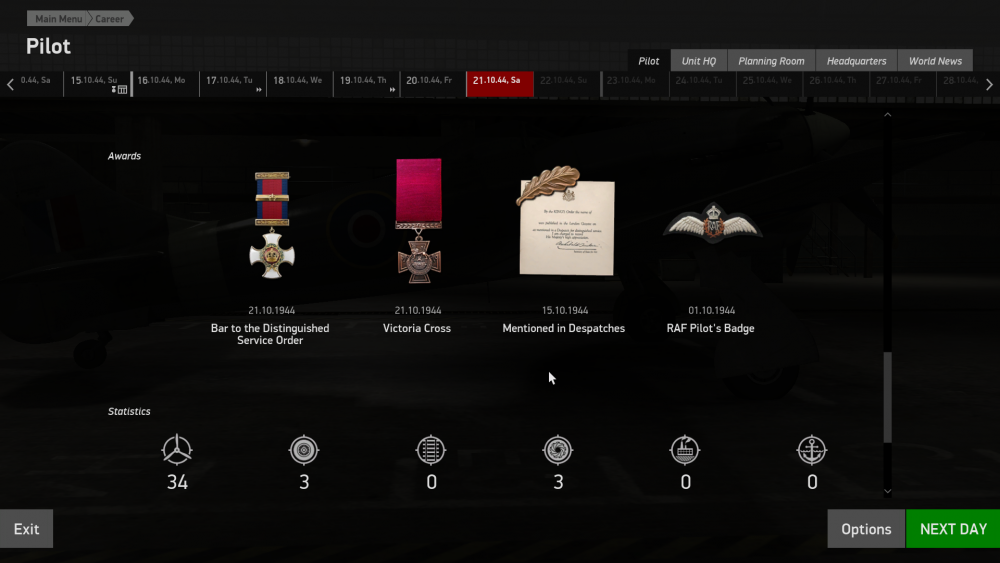Click the Victoria Cross label
This screenshot has height=563, width=1000.
click(416, 328)
